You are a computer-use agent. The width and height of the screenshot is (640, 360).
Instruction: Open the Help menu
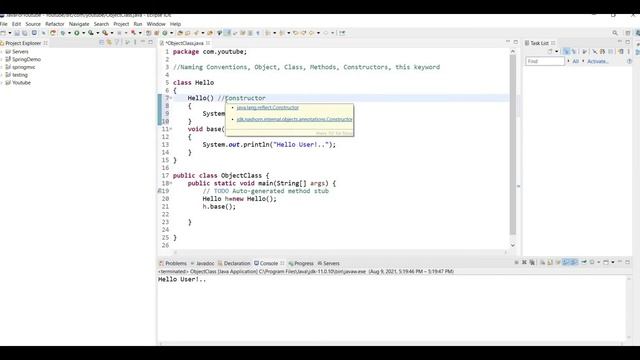[x=176, y=24]
